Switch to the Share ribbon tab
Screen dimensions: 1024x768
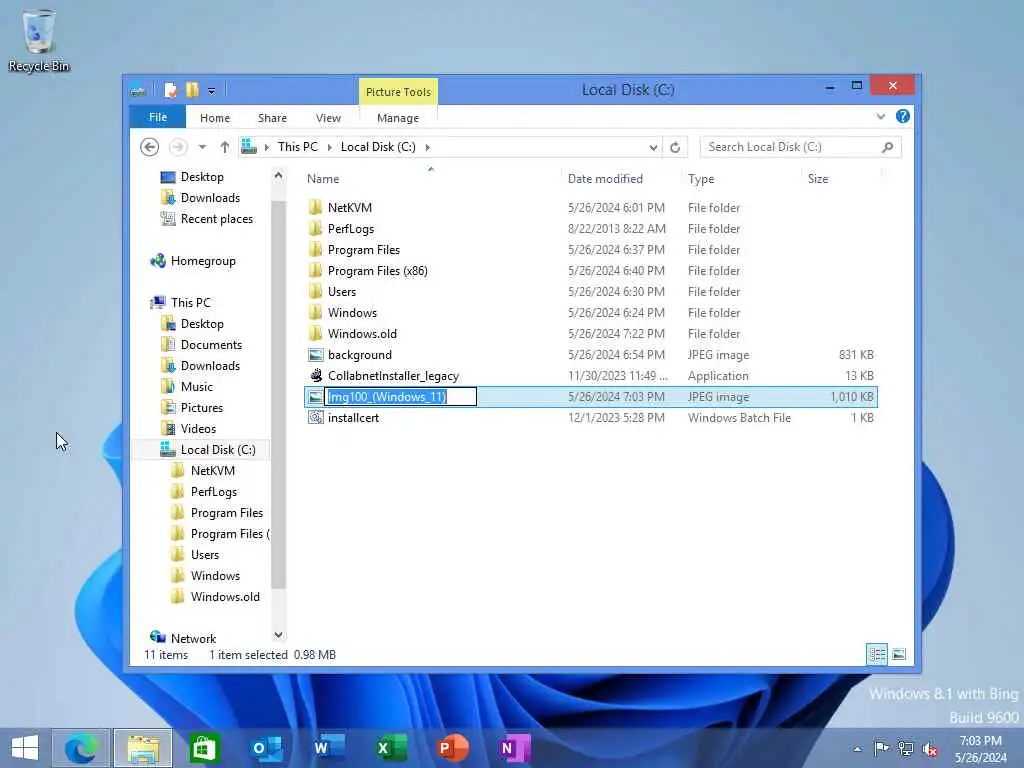pyautogui.click(x=272, y=118)
